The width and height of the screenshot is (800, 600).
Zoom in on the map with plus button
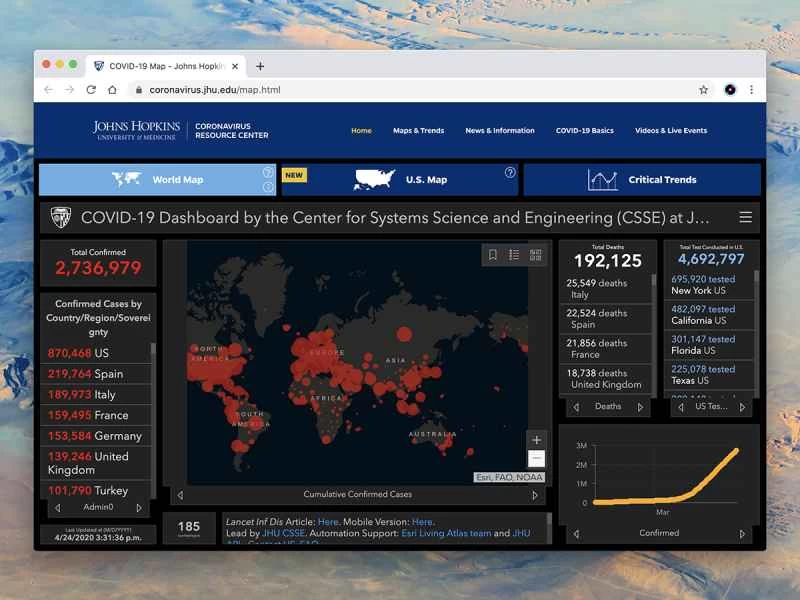537,440
